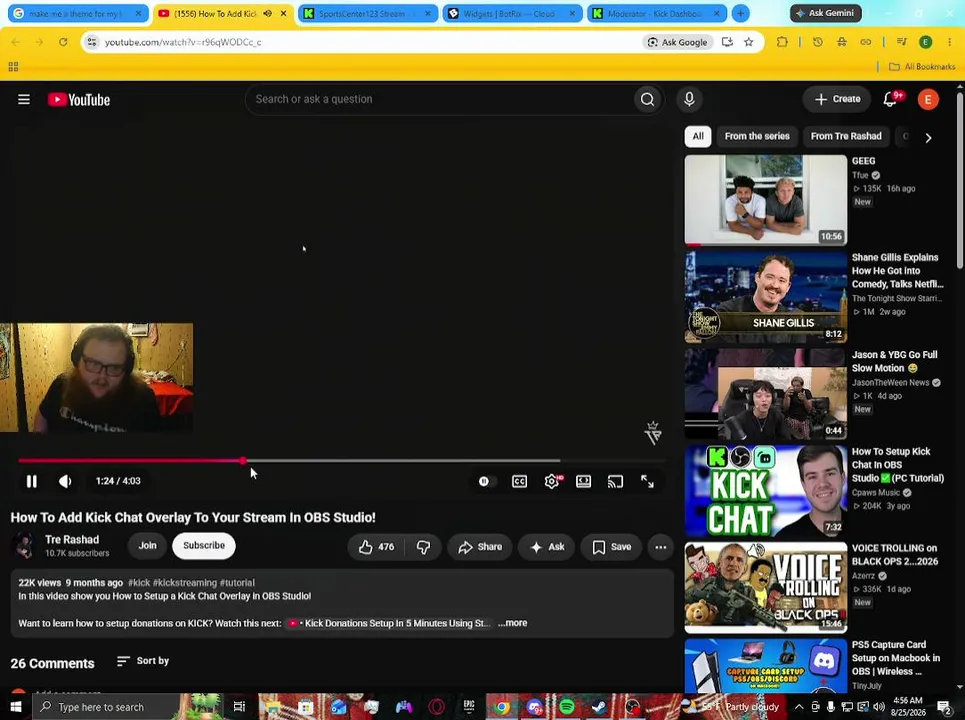Mute the YouTube tab via its speaker icon
Image resolution: width=965 pixels, height=720 pixels.
tap(268, 13)
